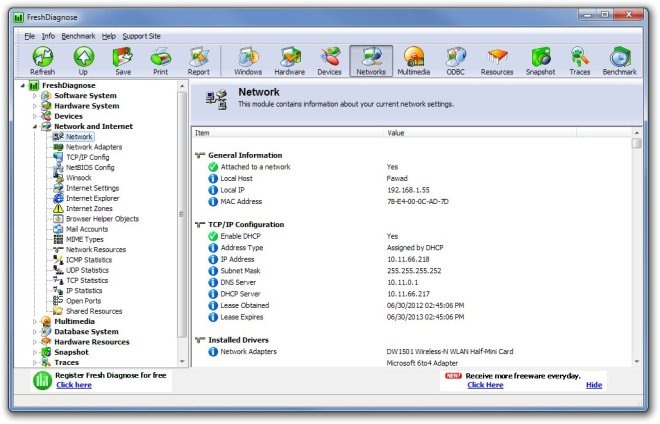Click the Refresh toolbar icon
This screenshot has height=424, width=660.
pos(43,61)
